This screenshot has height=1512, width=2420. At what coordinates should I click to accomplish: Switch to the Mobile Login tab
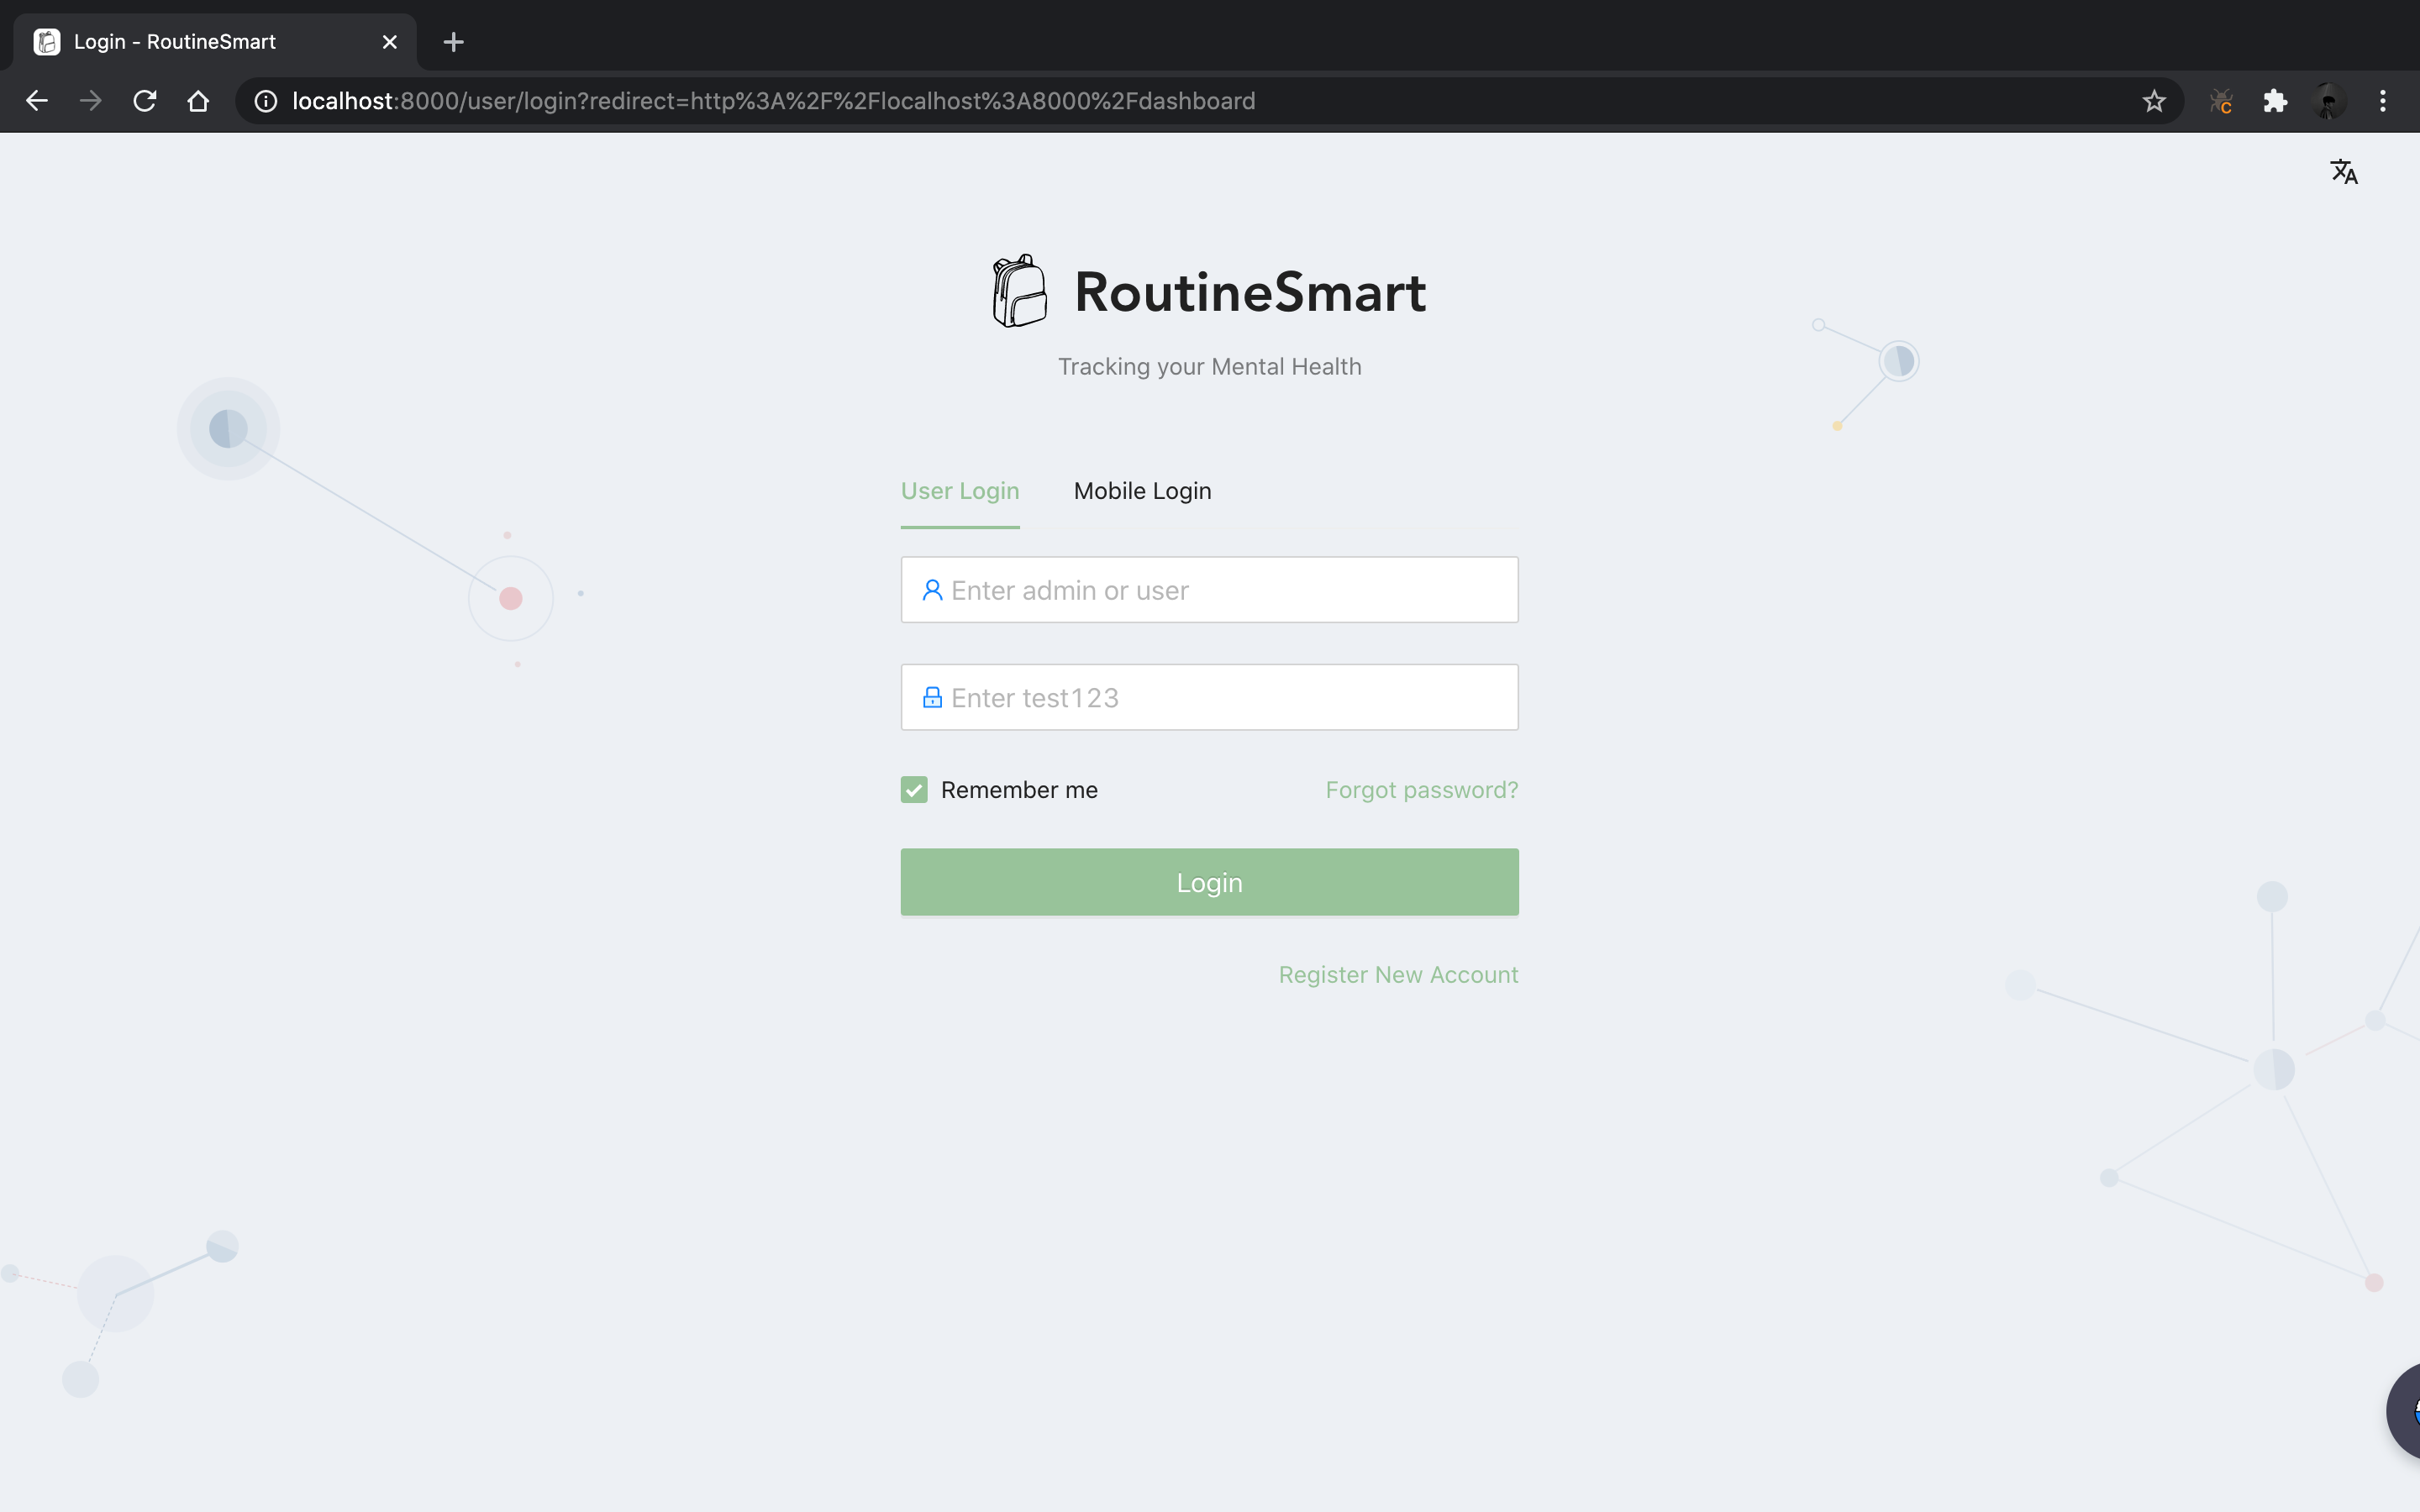coord(1142,491)
